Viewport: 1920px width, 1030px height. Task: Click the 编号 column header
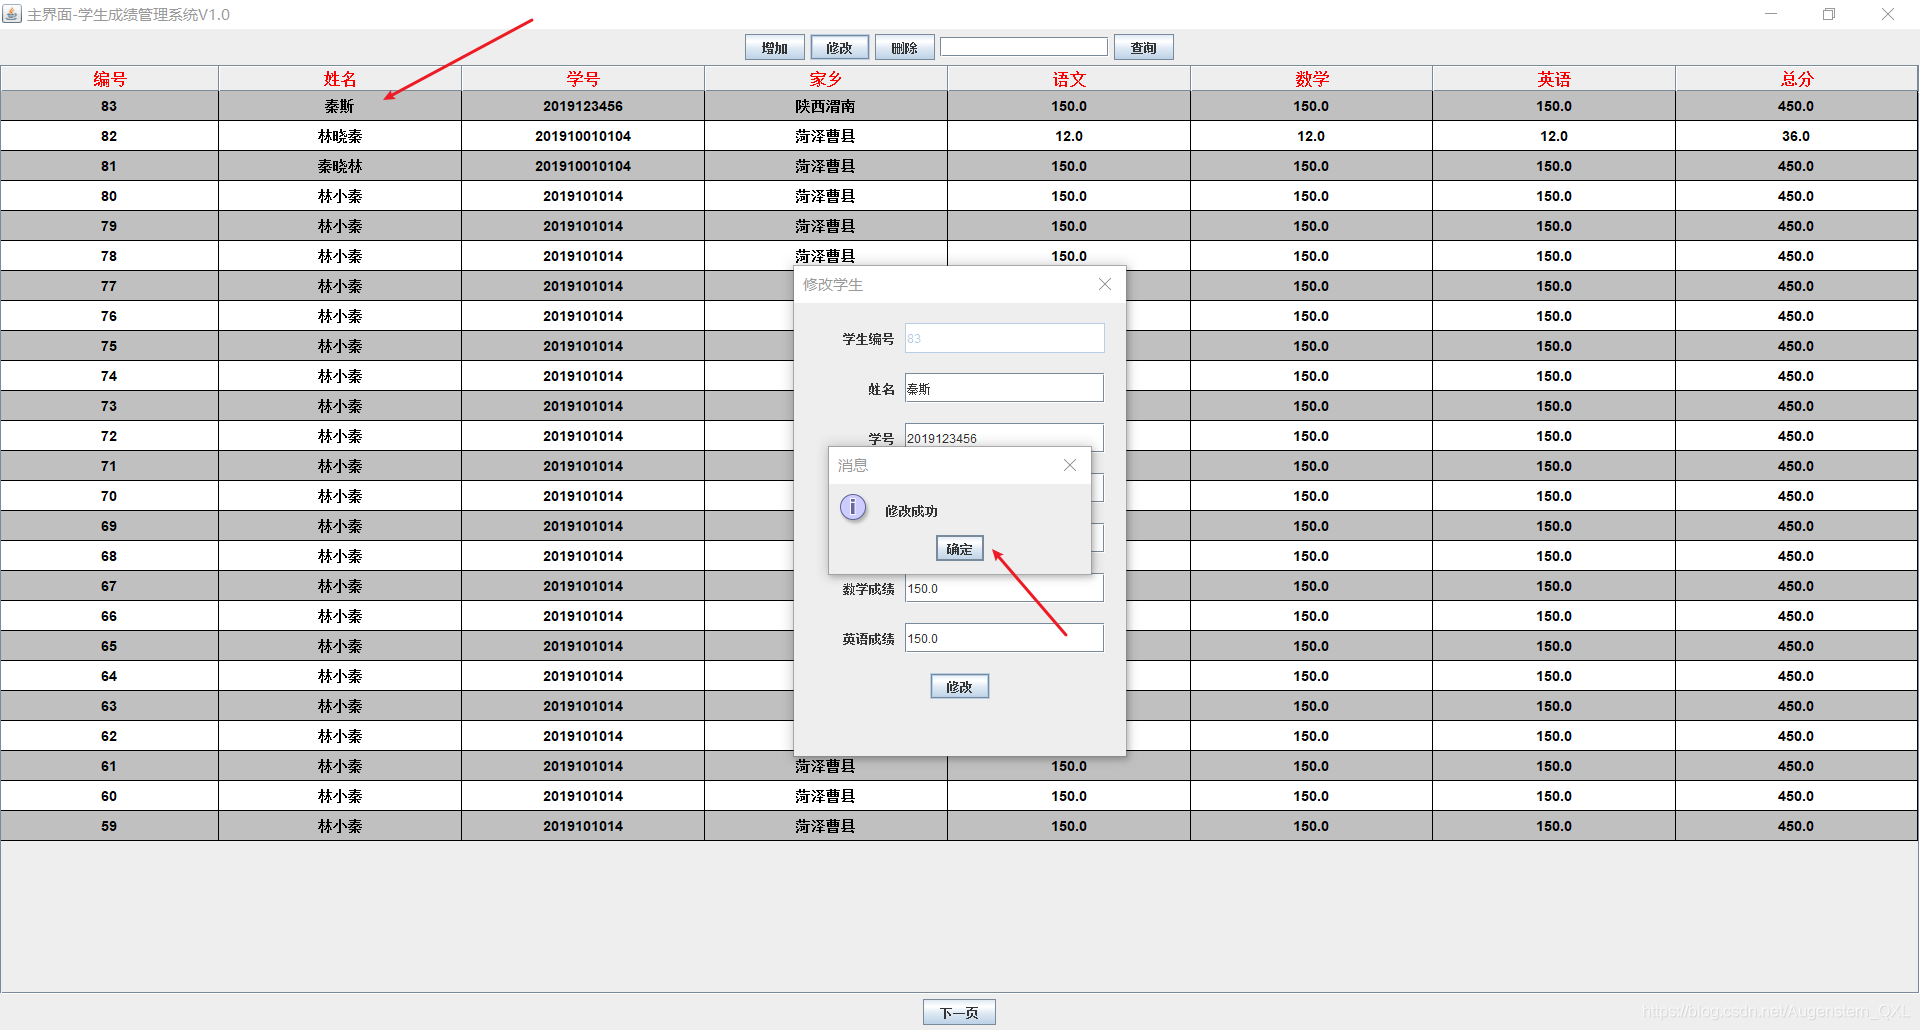(x=109, y=78)
